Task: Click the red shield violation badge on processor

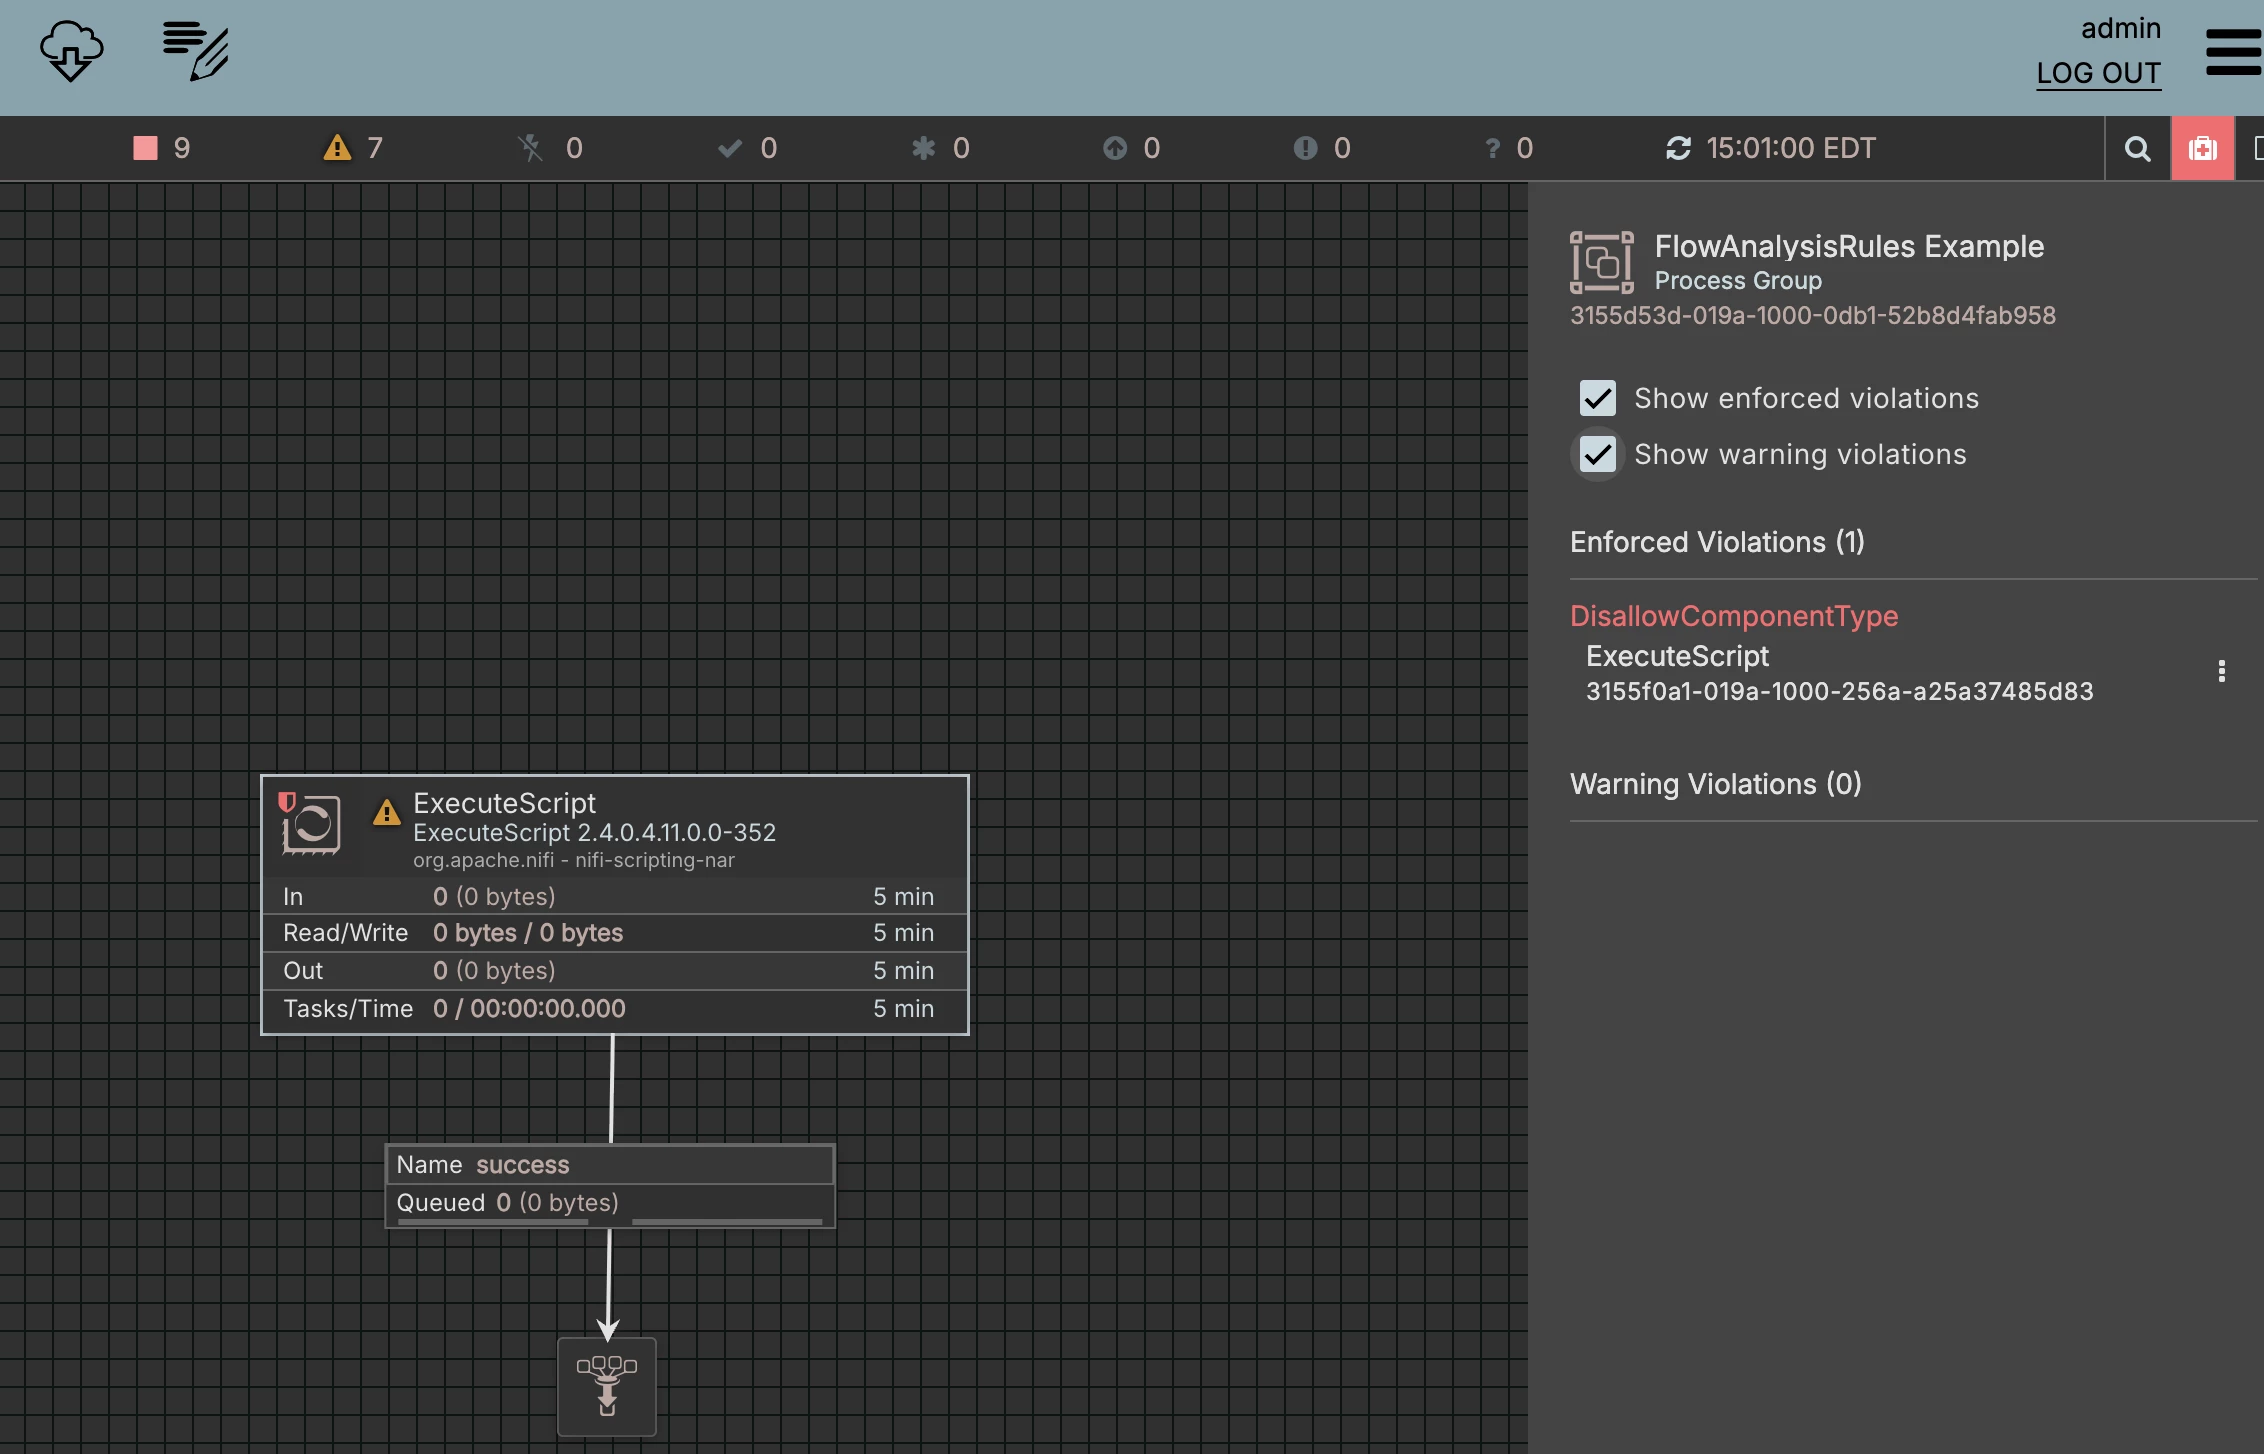Action: pyautogui.click(x=287, y=801)
